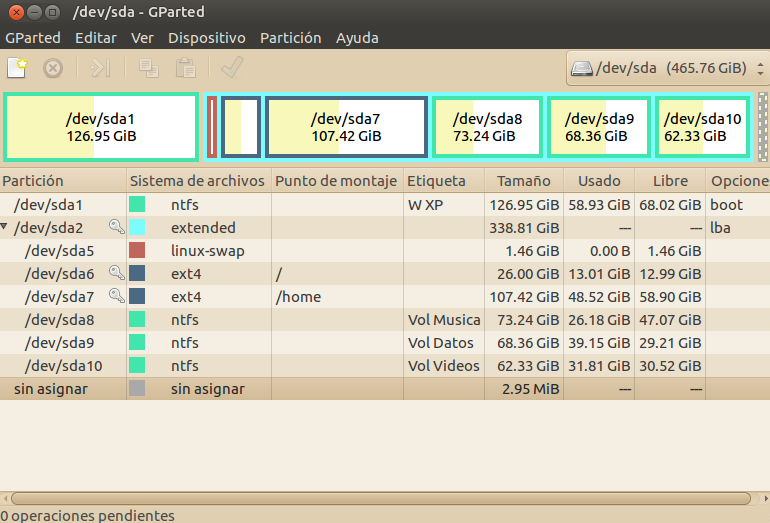Viewport: 770px width, 523px height.
Task: Click the Paste partition toolbar icon
Action: click(x=186, y=68)
